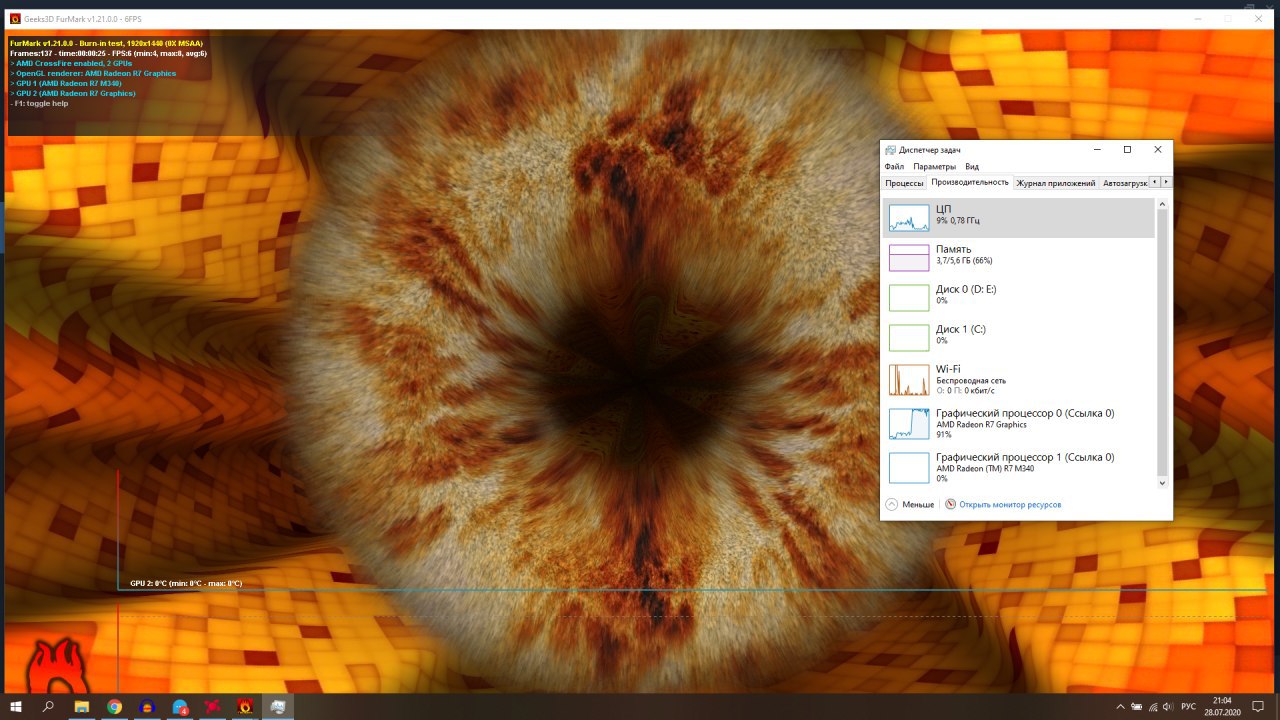The image size is (1280, 720).
Task: Select the Память performance item
Action: (x=1018, y=258)
